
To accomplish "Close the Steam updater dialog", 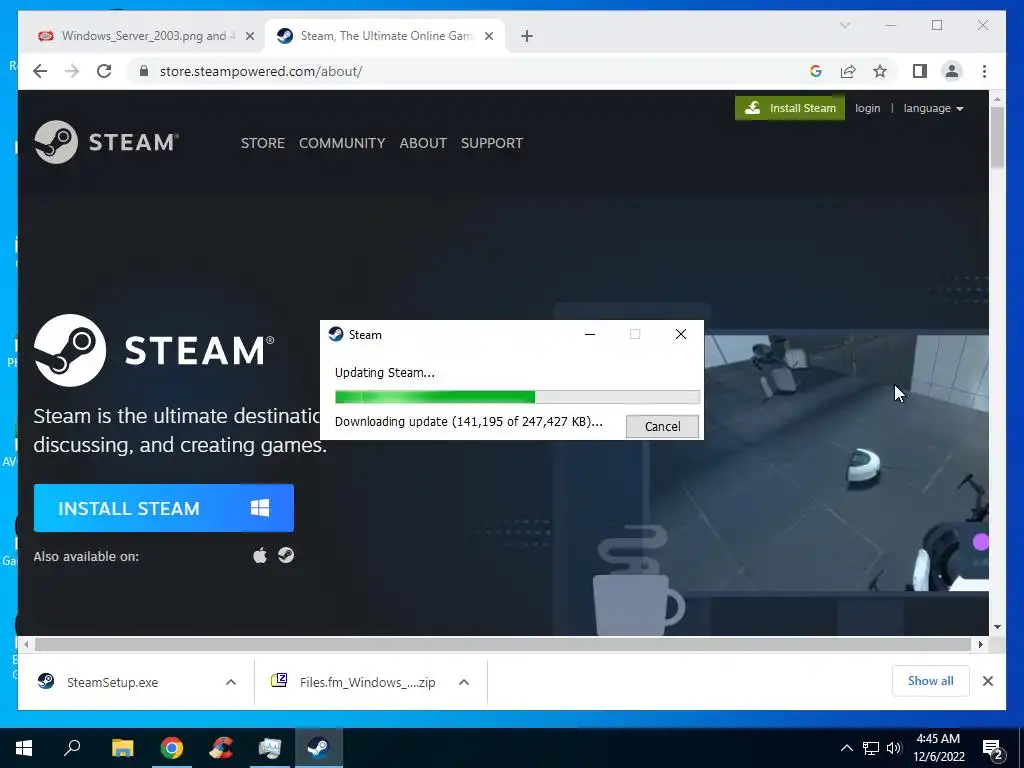I will pyautogui.click(x=680, y=334).
